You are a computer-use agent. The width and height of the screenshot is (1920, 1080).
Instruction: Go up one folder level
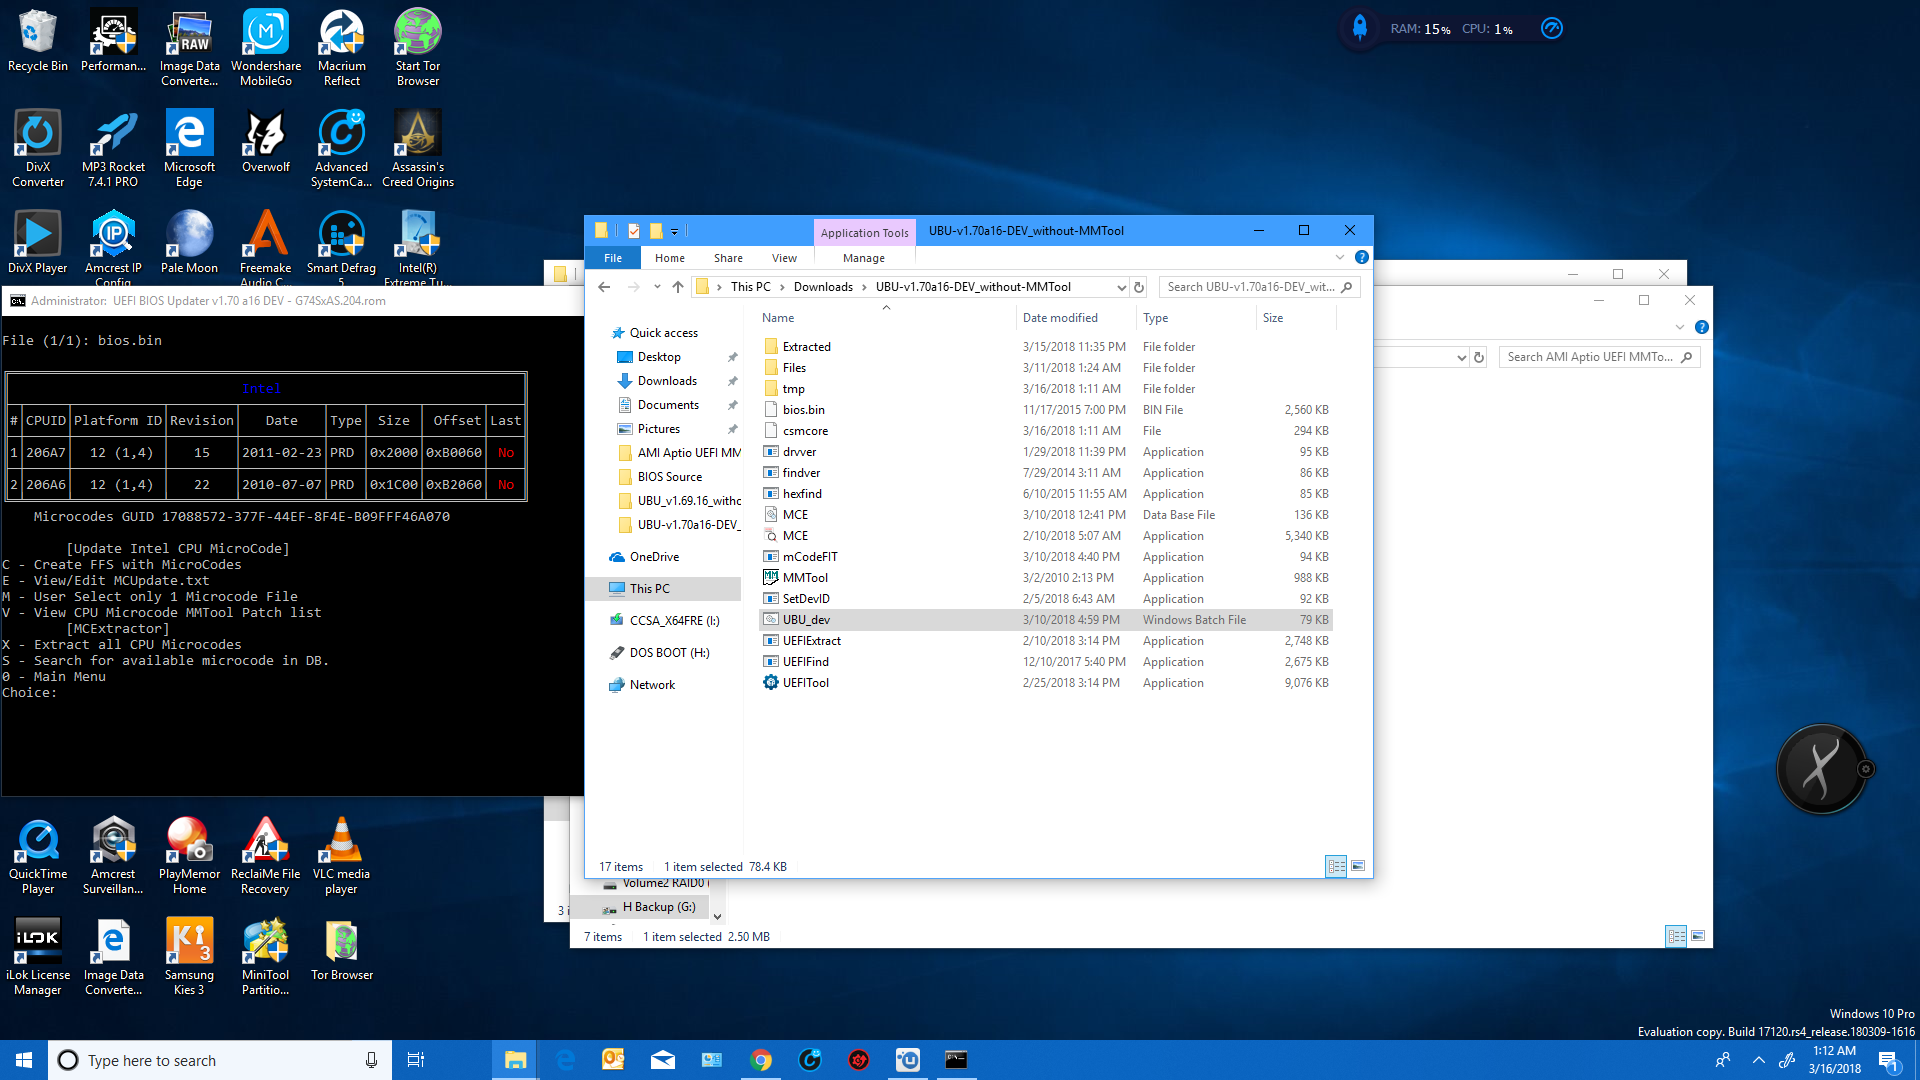(x=678, y=287)
